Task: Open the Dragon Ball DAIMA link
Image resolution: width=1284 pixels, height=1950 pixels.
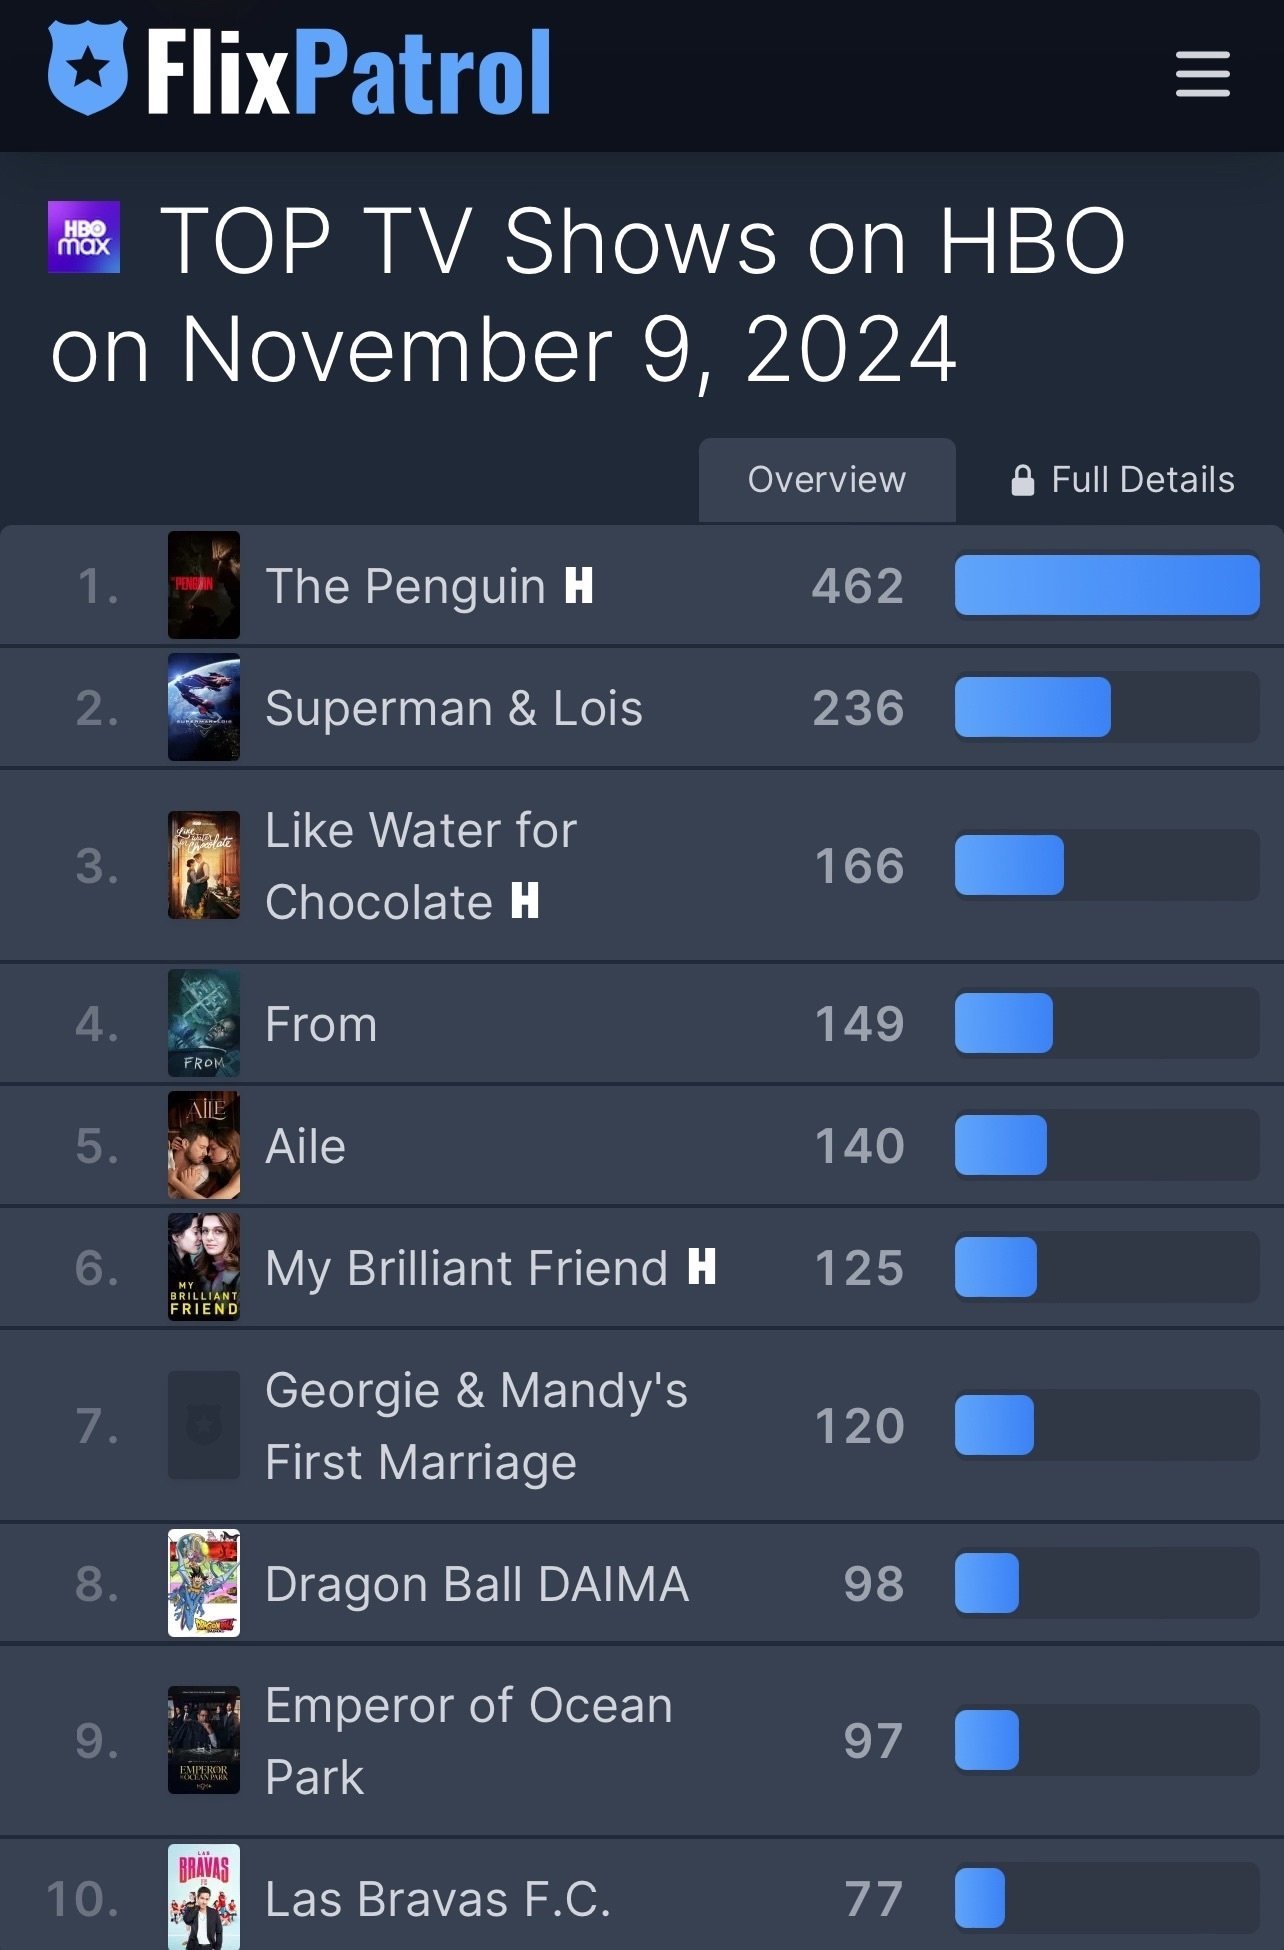Action: point(476,1584)
